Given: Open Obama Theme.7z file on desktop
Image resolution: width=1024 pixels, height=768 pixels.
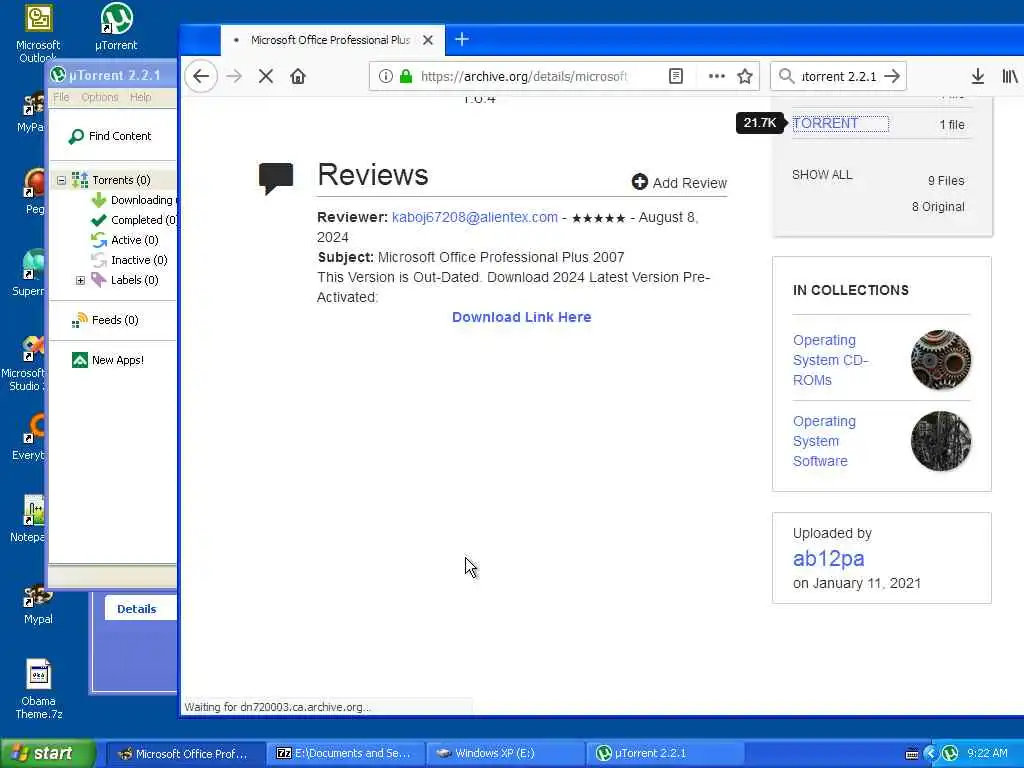Looking at the screenshot, I should 39,688.
